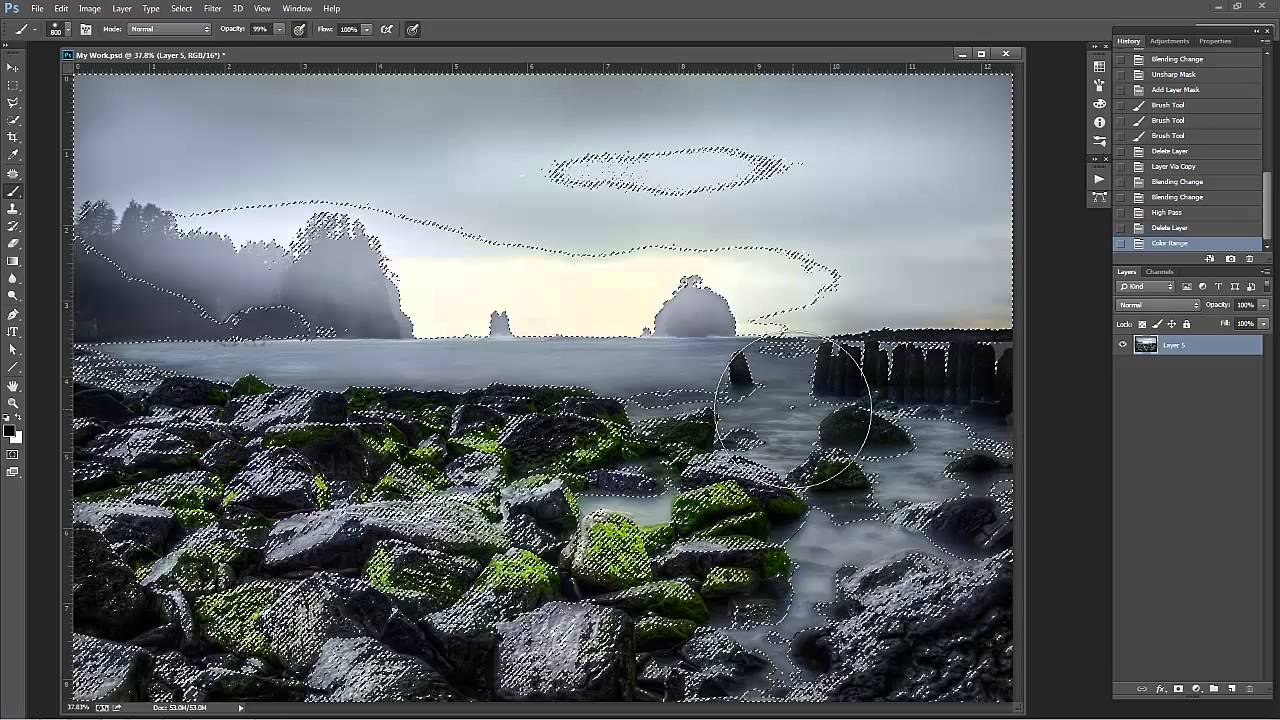Create new fill or adjustment layer
1280x720 pixels.
pos(1196,689)
